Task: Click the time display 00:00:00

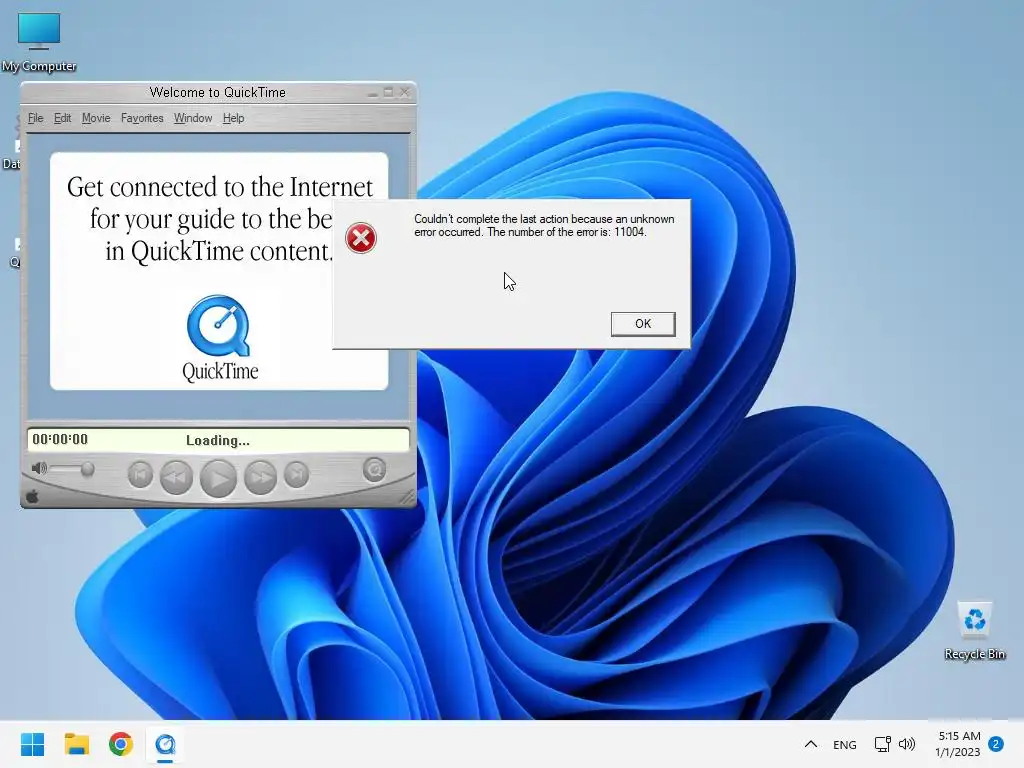Action: (60, 440)
